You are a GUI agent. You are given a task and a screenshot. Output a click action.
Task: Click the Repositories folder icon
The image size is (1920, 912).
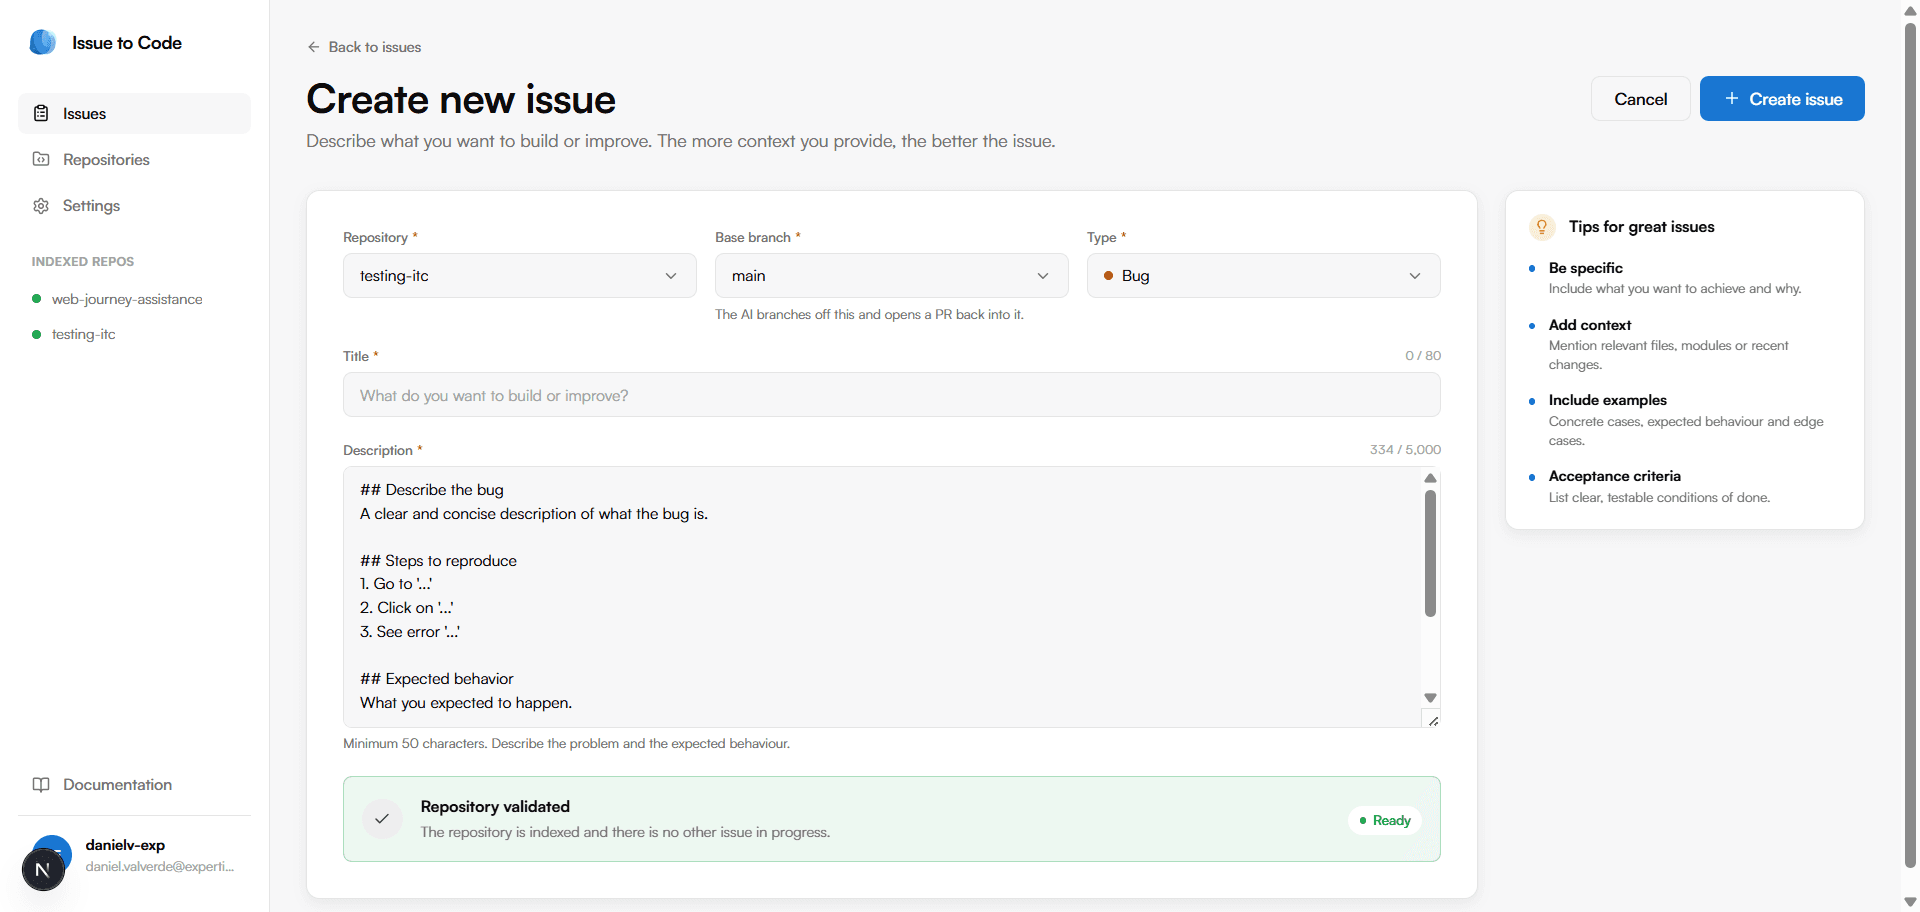[x=41, y=159]
